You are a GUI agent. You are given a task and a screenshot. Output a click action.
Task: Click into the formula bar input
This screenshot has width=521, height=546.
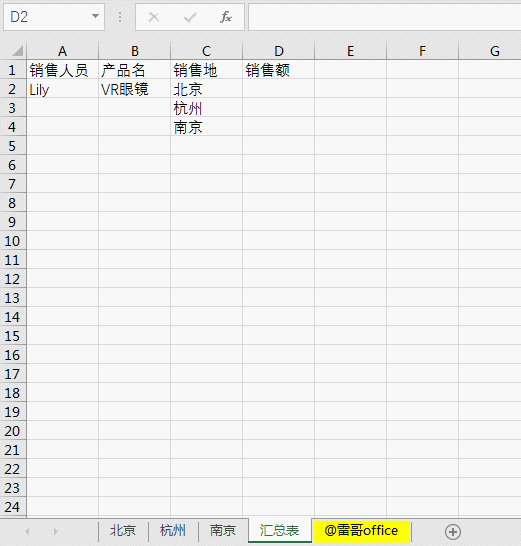(x=384, y=17)
